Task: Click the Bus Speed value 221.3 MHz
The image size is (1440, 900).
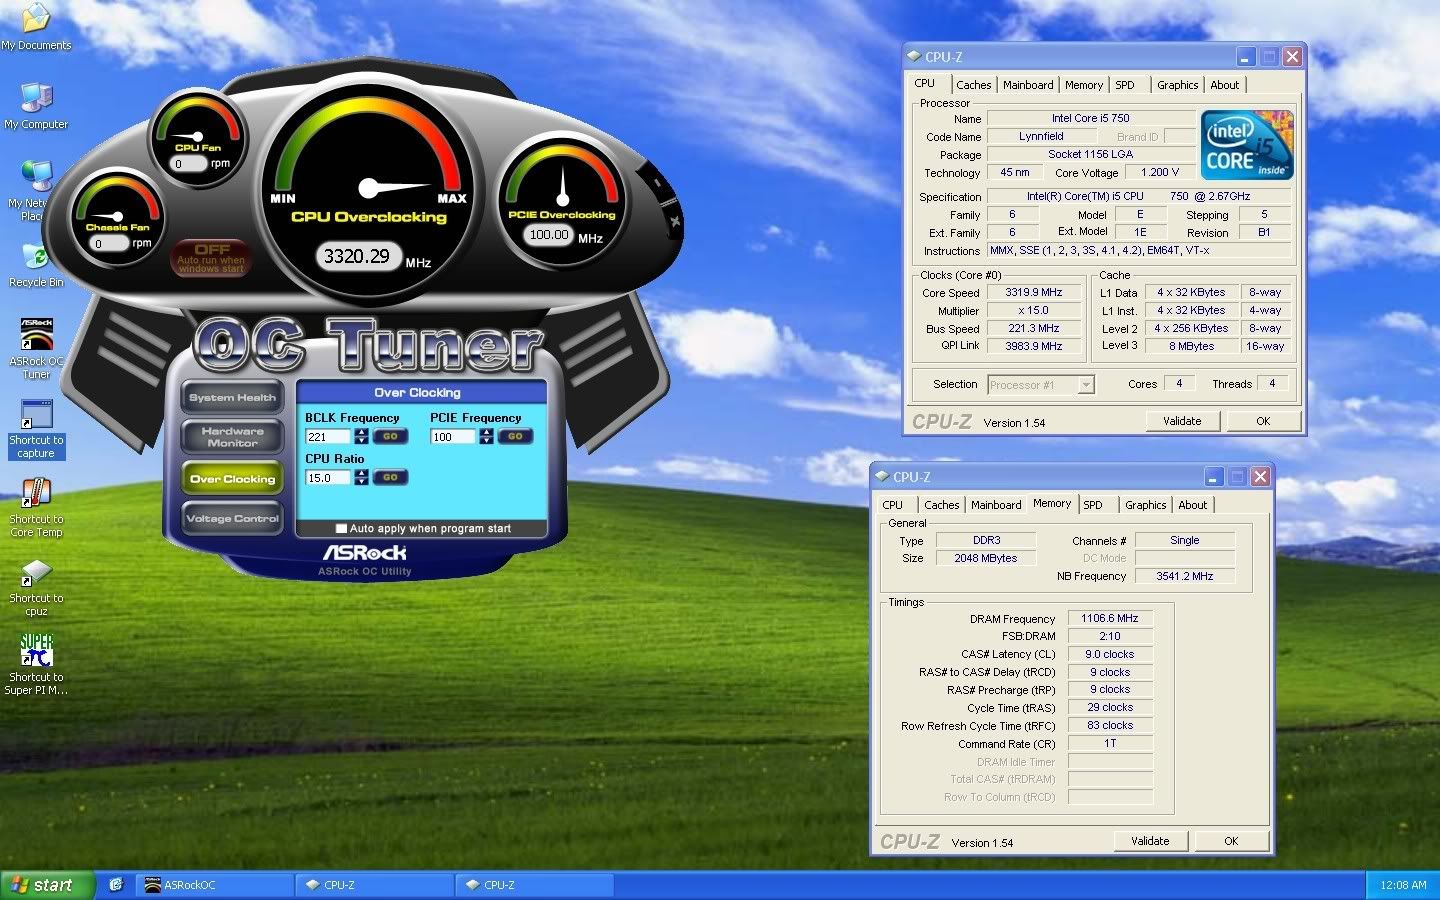Action: tap(1033, 328)
